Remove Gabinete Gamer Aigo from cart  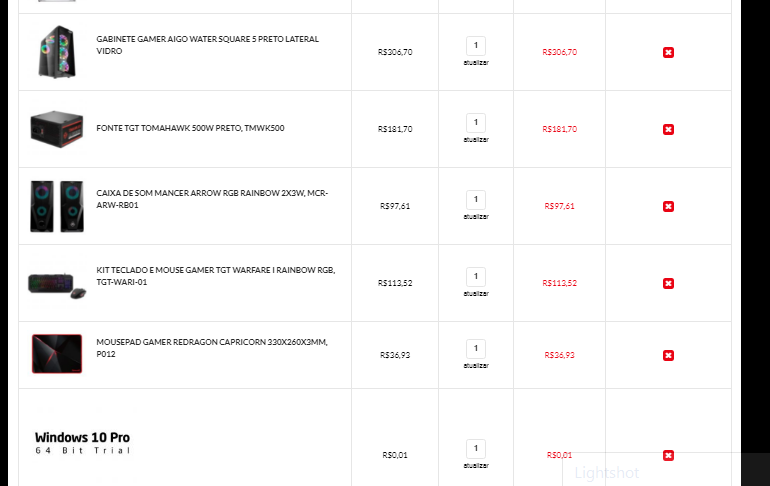(x=668, y=52)
